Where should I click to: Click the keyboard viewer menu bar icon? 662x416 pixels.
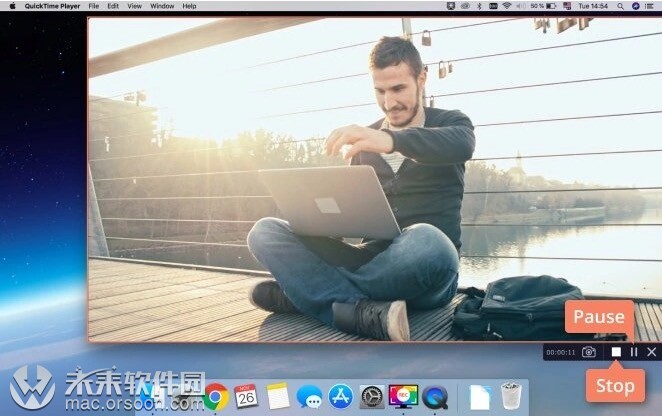(x=493, y=6)
